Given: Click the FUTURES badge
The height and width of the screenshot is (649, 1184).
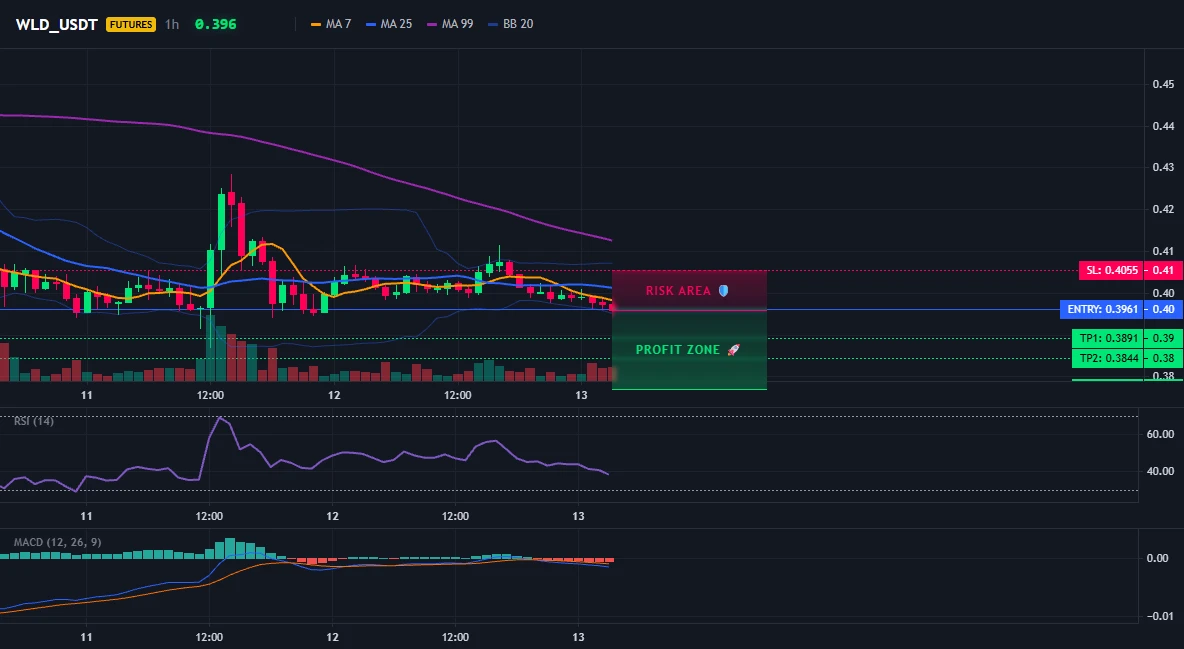Looking at the screenshot, I should coord(131,24).
